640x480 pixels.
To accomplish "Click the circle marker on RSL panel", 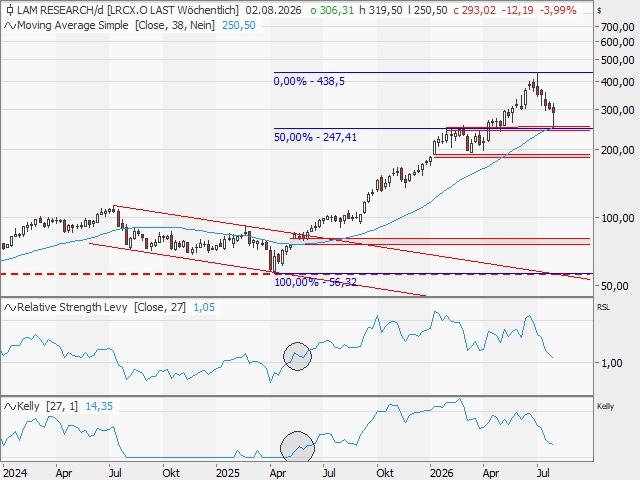I will [298, 356].
